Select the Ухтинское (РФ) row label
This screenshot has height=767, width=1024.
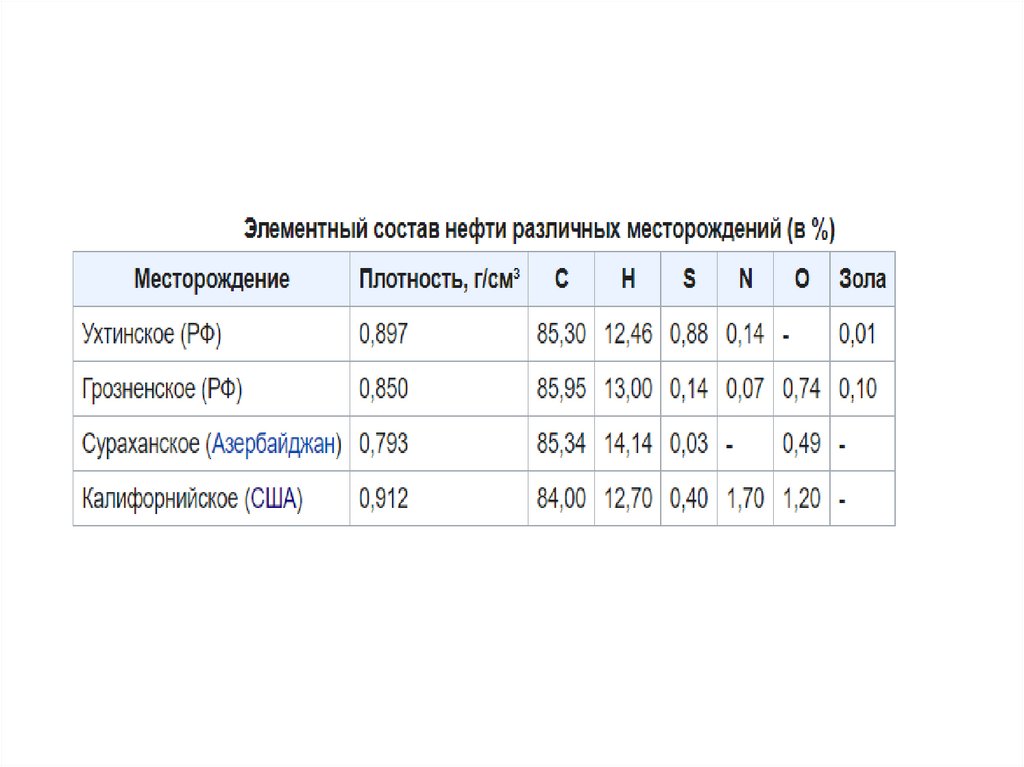point(152,334)
